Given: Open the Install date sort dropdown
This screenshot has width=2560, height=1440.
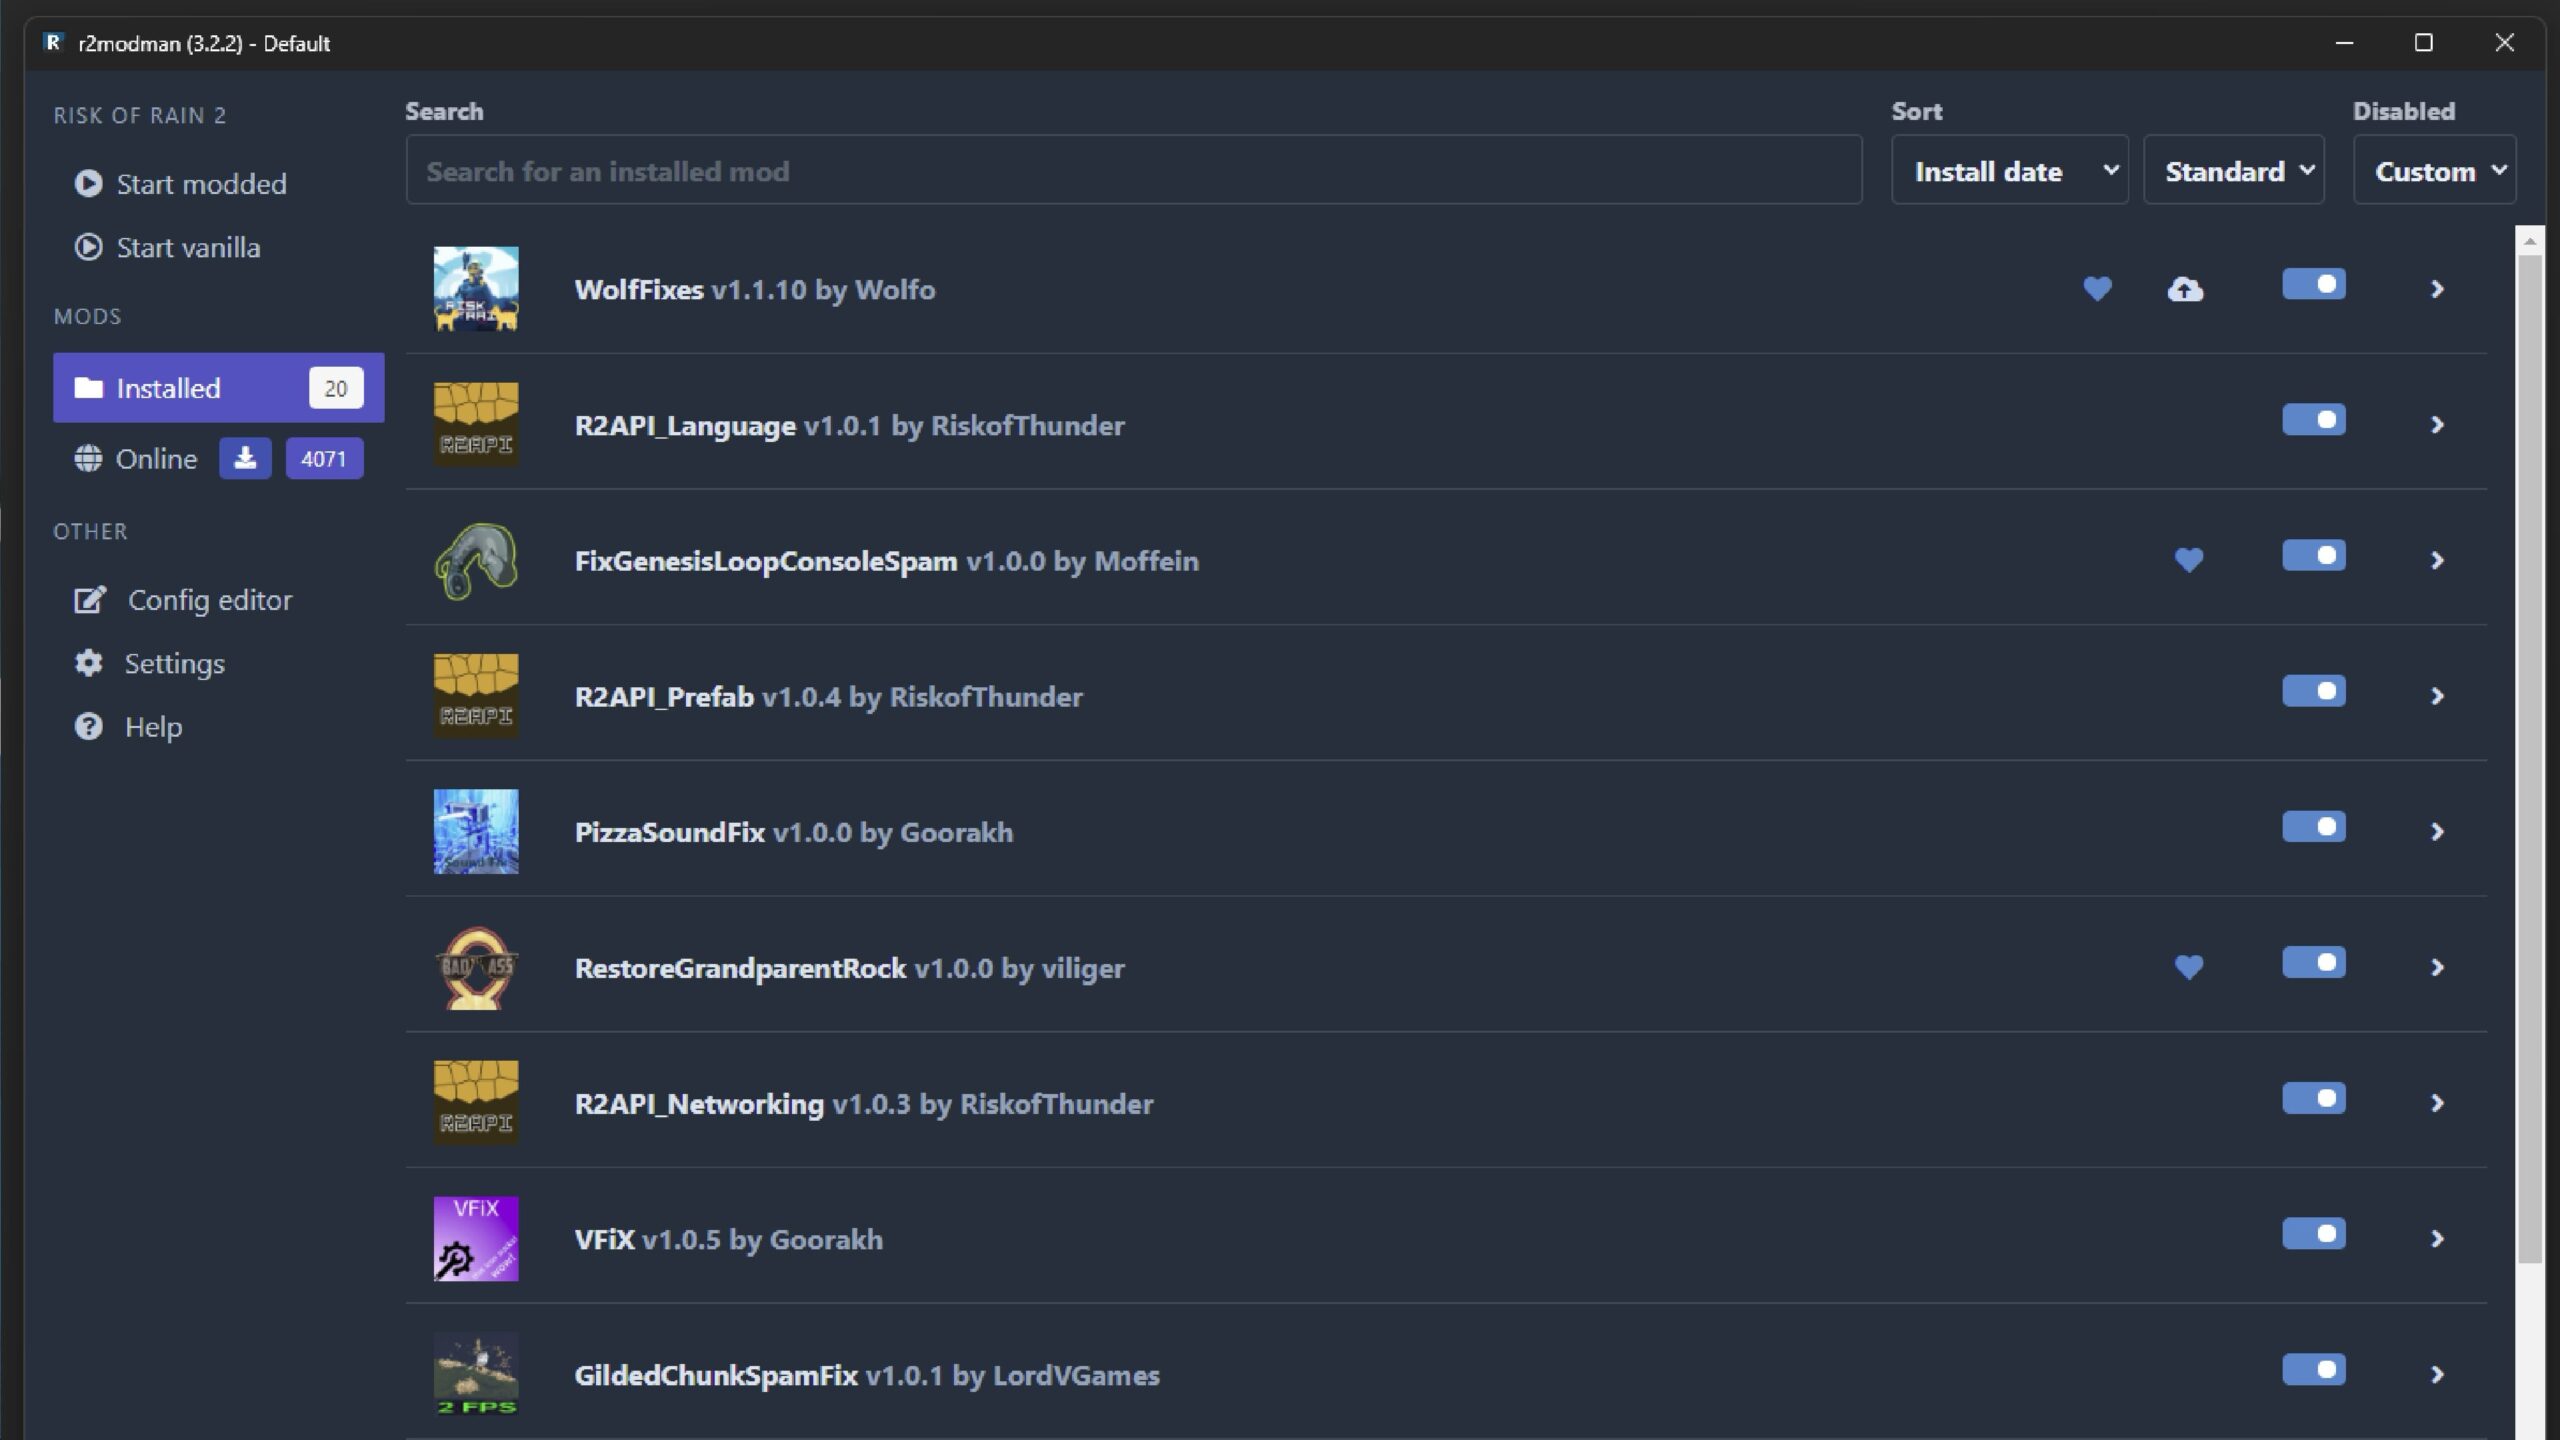Looking at the screenshot, I should coord(2010,170).
